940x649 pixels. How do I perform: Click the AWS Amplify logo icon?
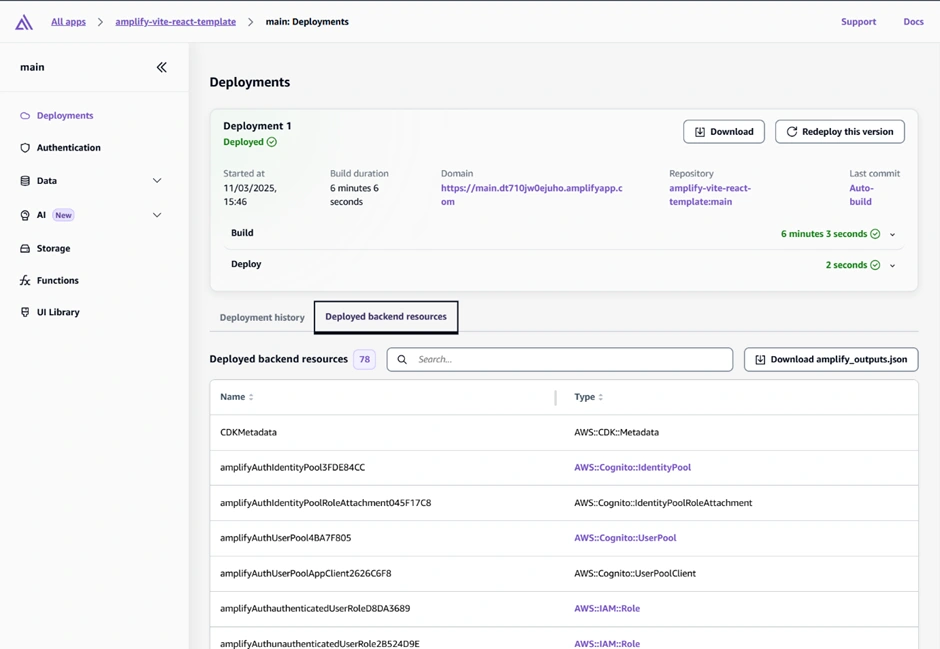24,22
